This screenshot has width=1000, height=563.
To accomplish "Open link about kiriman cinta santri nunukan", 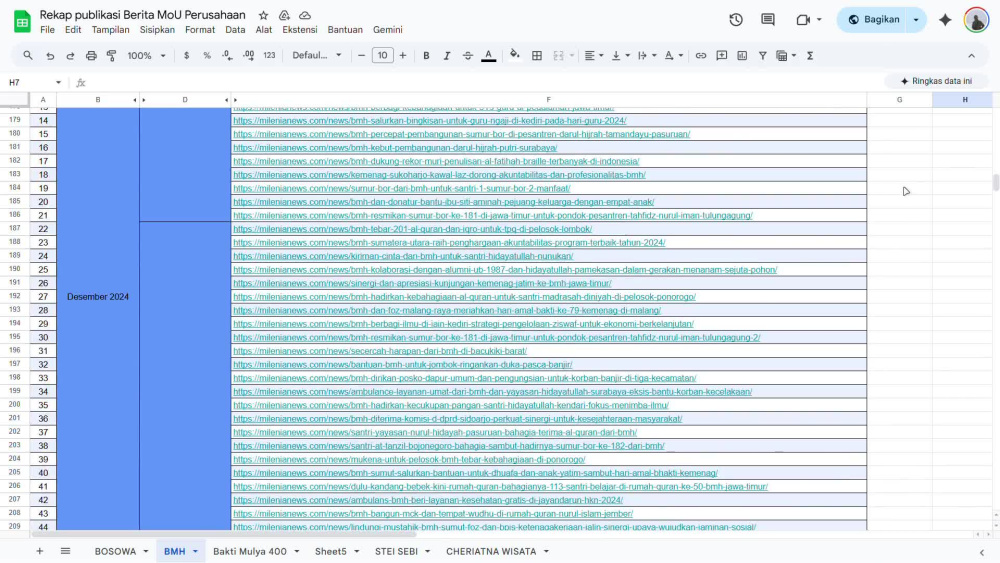I will 403,256.
